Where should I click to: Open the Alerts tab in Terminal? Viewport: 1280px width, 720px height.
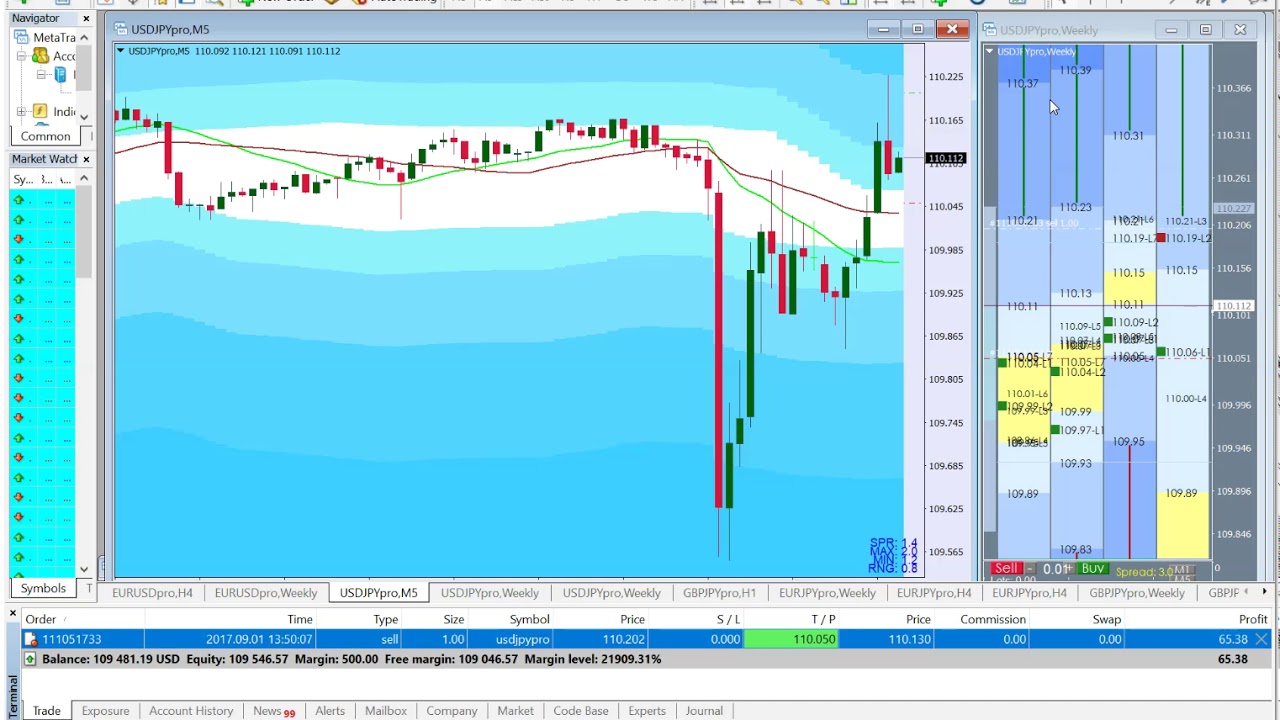(330, 711)
